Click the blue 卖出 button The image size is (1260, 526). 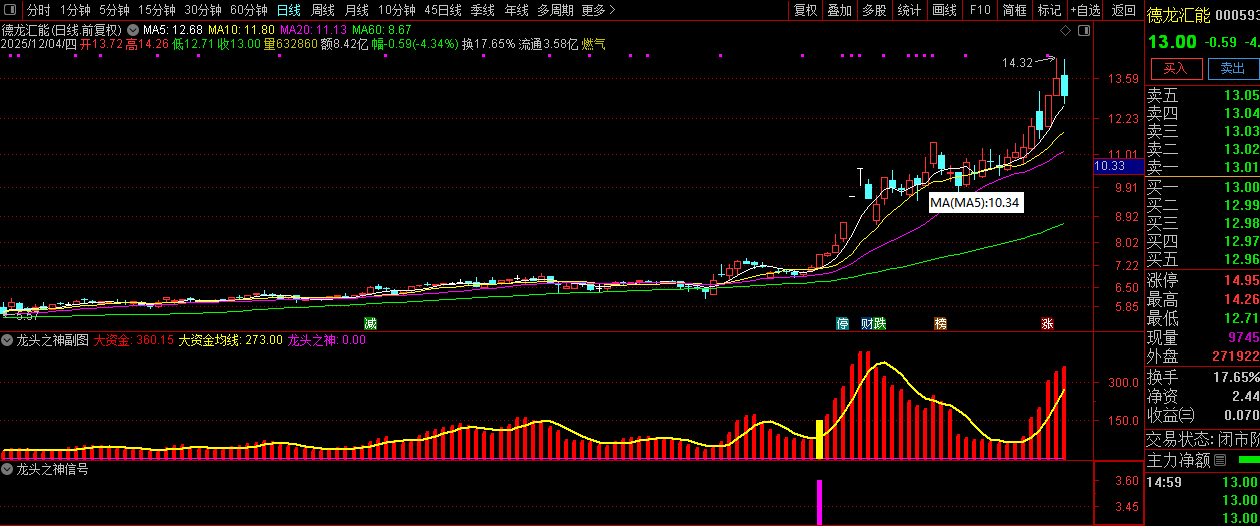tap(1232, 68)
